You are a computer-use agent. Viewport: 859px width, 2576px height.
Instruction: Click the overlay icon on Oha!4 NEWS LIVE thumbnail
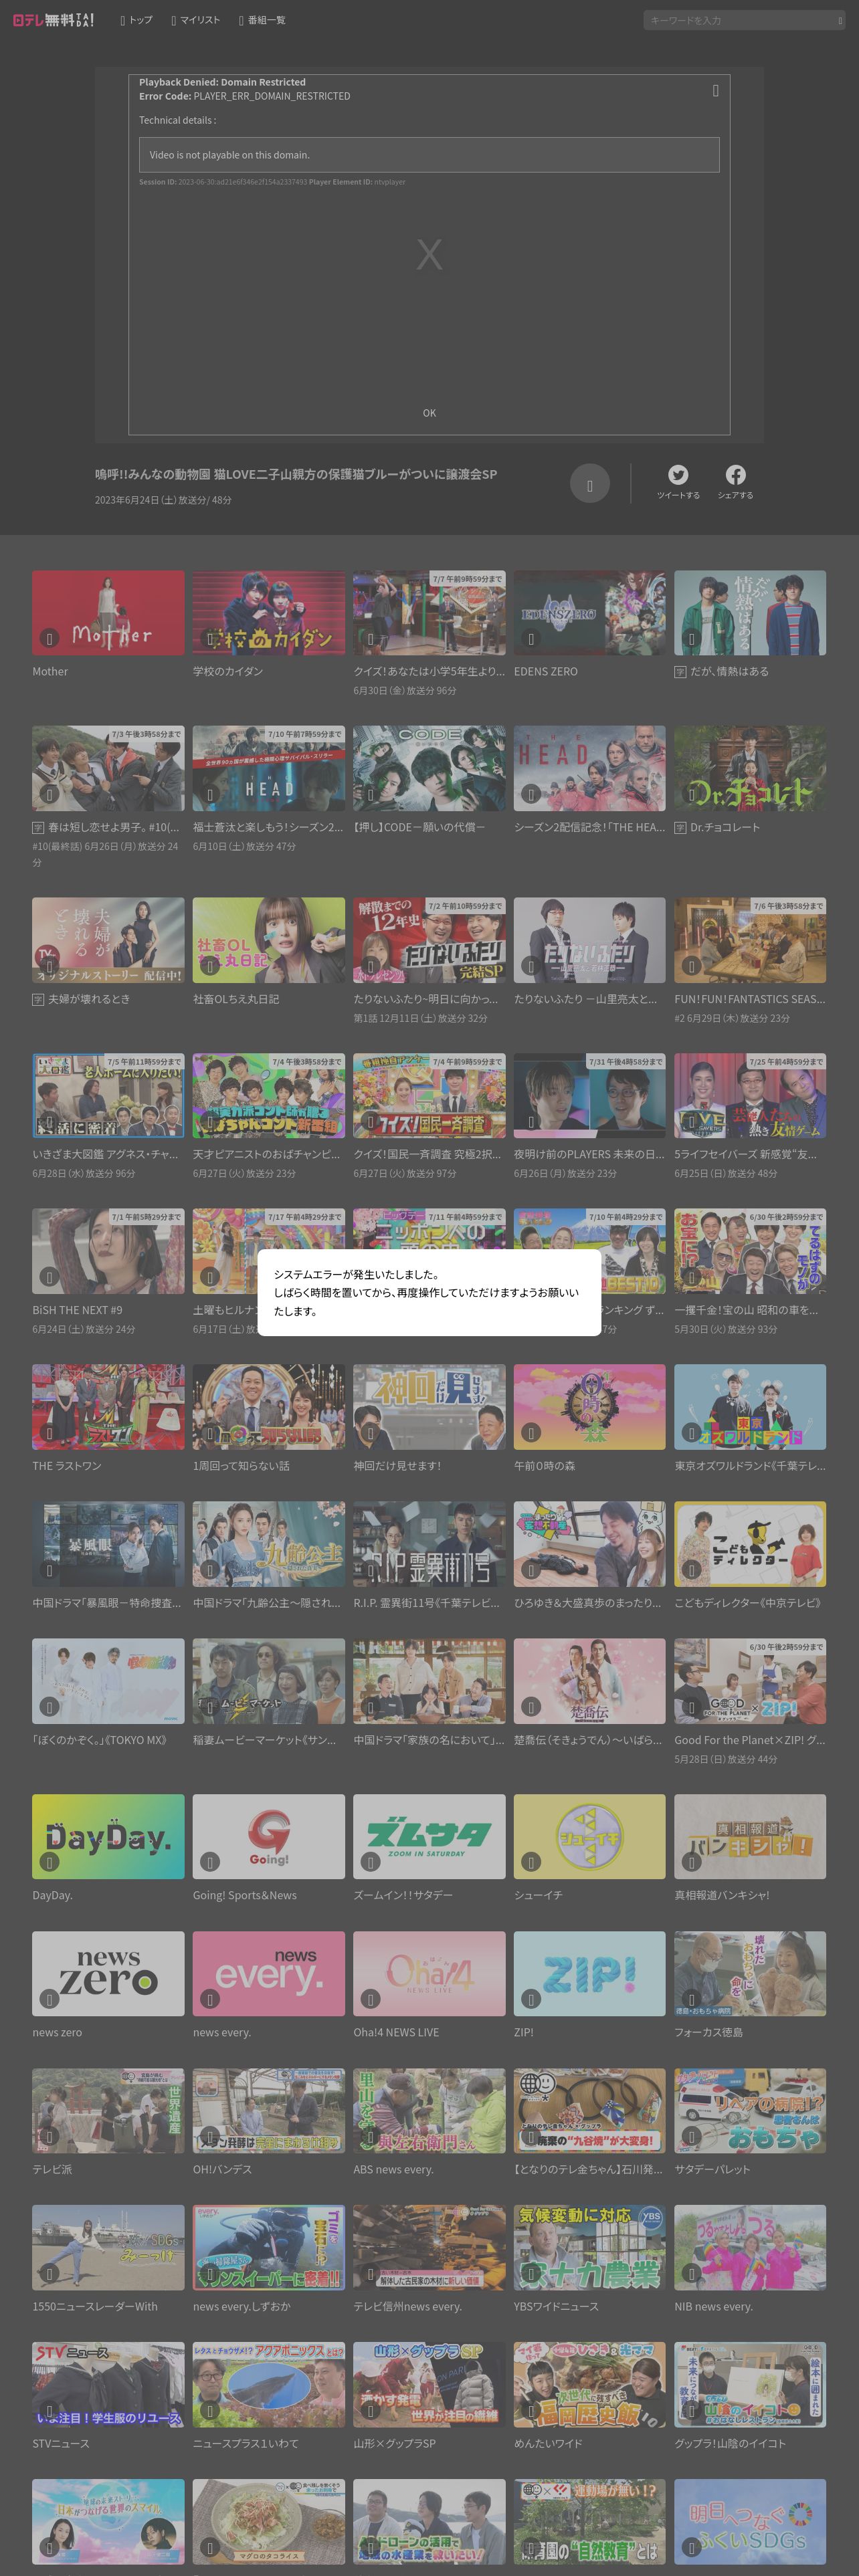370,1999
